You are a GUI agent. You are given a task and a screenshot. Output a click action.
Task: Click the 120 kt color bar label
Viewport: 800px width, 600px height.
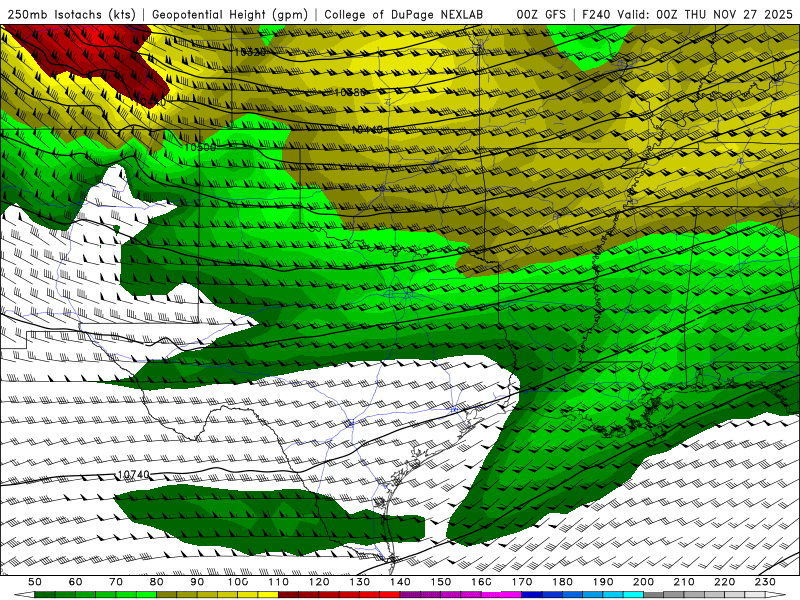(319, 582)
